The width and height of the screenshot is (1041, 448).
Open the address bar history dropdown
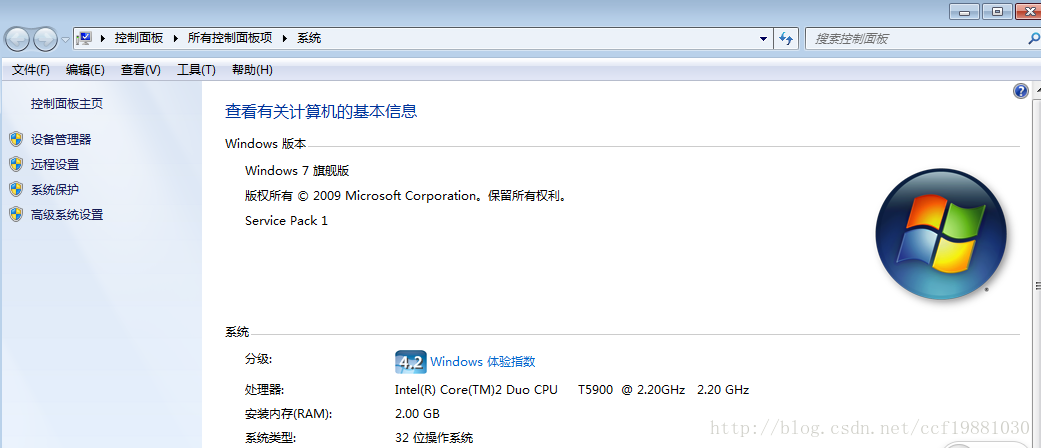763,39
